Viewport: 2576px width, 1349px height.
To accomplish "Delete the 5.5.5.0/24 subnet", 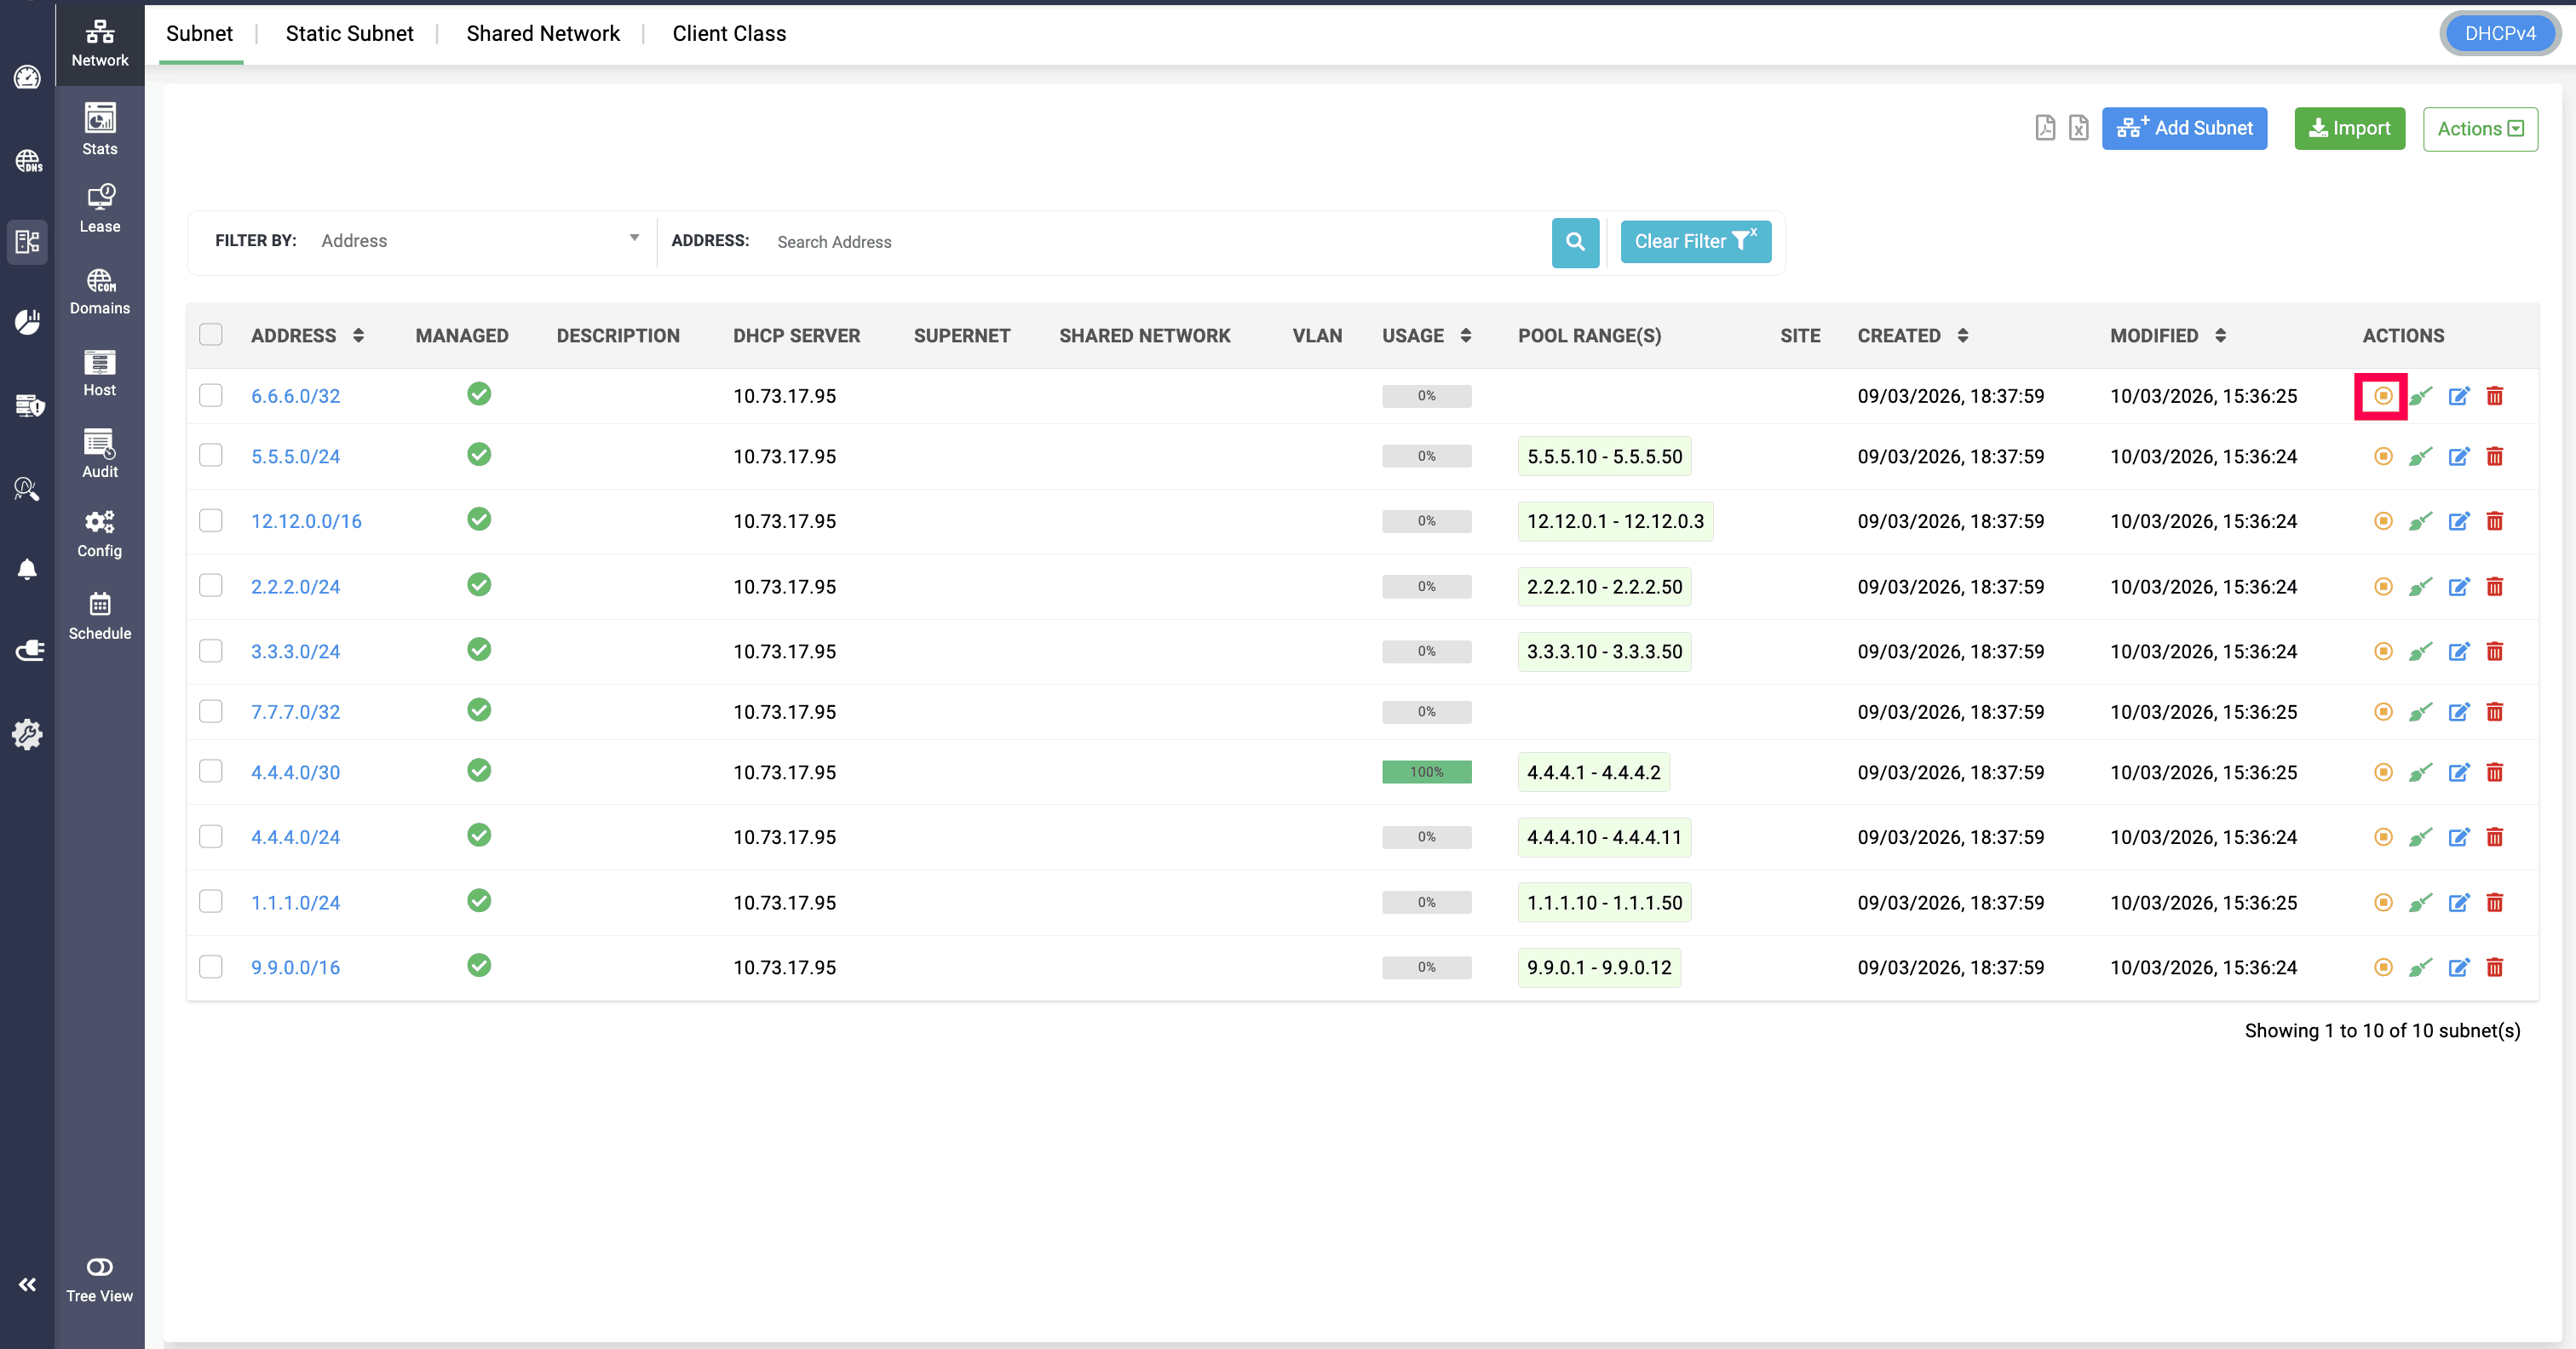I will pos(2494,456).
